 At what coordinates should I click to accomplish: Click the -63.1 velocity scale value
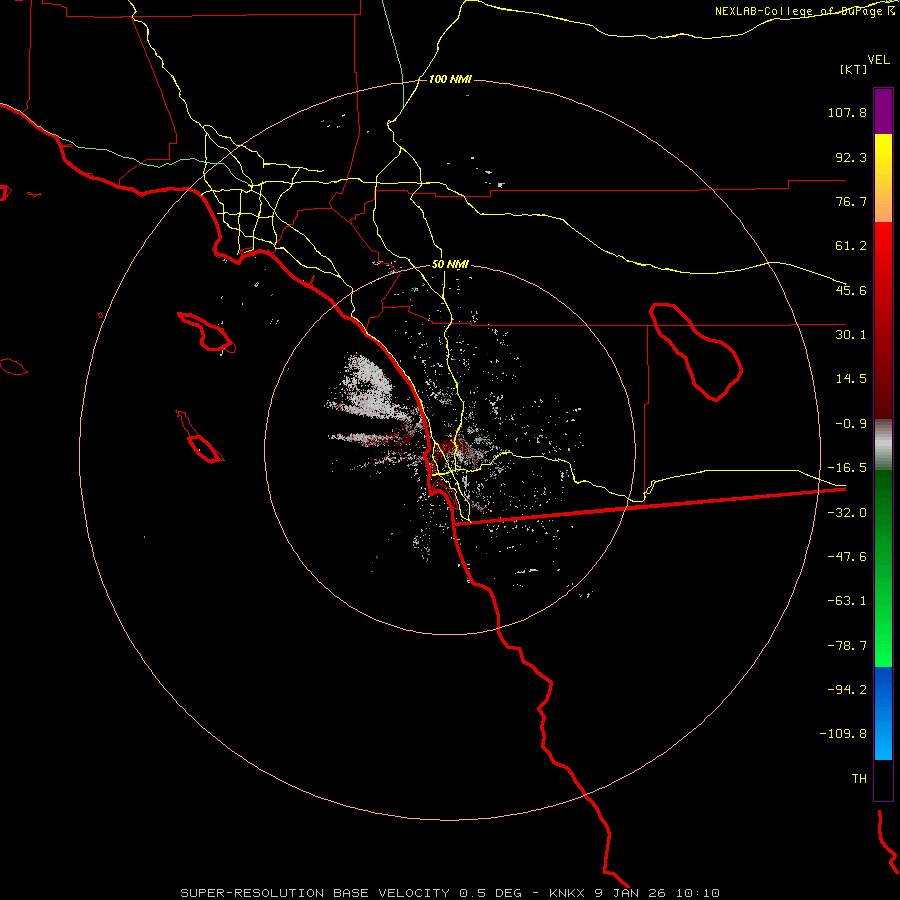847,601
